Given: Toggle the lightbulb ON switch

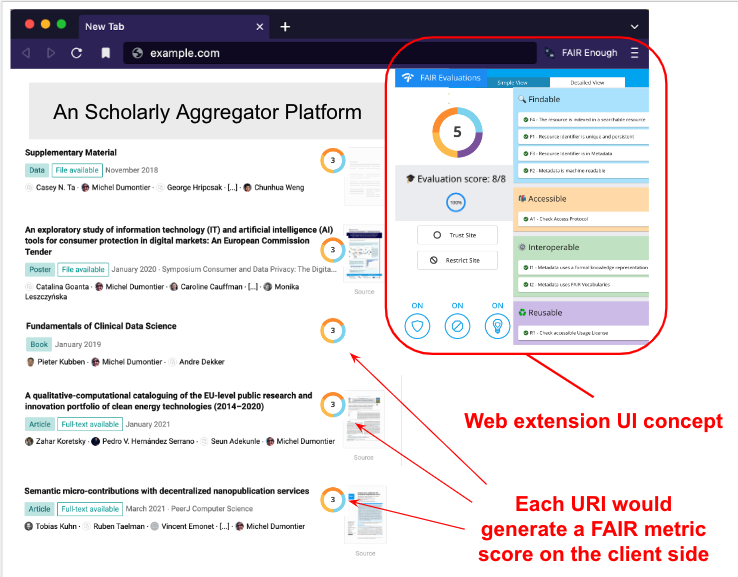Looking at the screenshot, I should 497,326.
